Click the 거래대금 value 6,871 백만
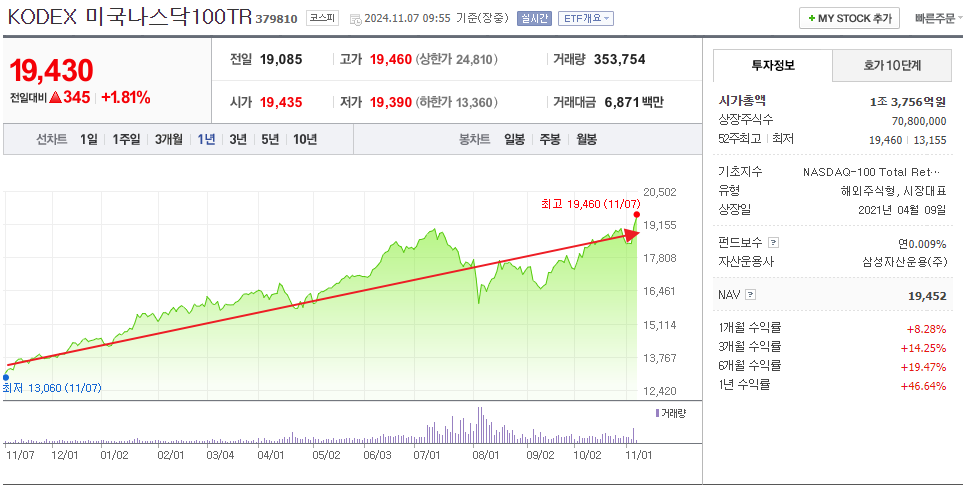The width and height of the screenshot is (963, 485). 634,103
